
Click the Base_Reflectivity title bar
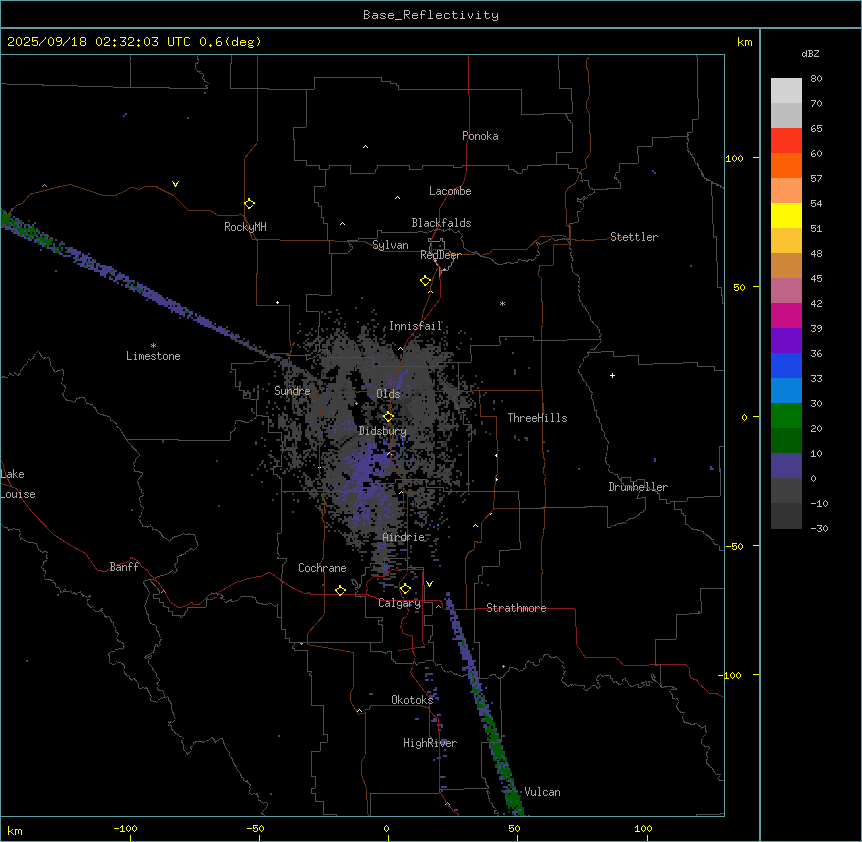430,15
